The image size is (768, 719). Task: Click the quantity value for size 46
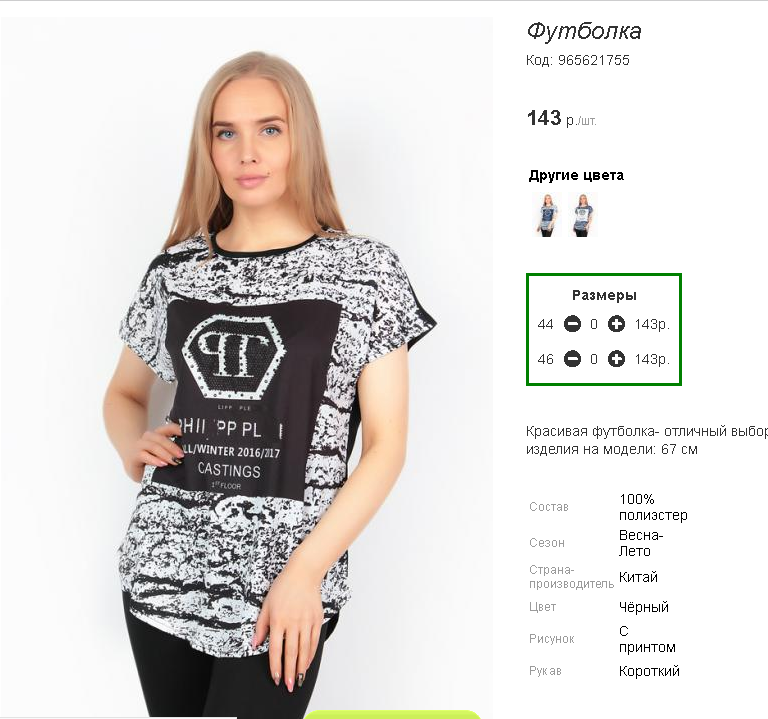(594, 360)
